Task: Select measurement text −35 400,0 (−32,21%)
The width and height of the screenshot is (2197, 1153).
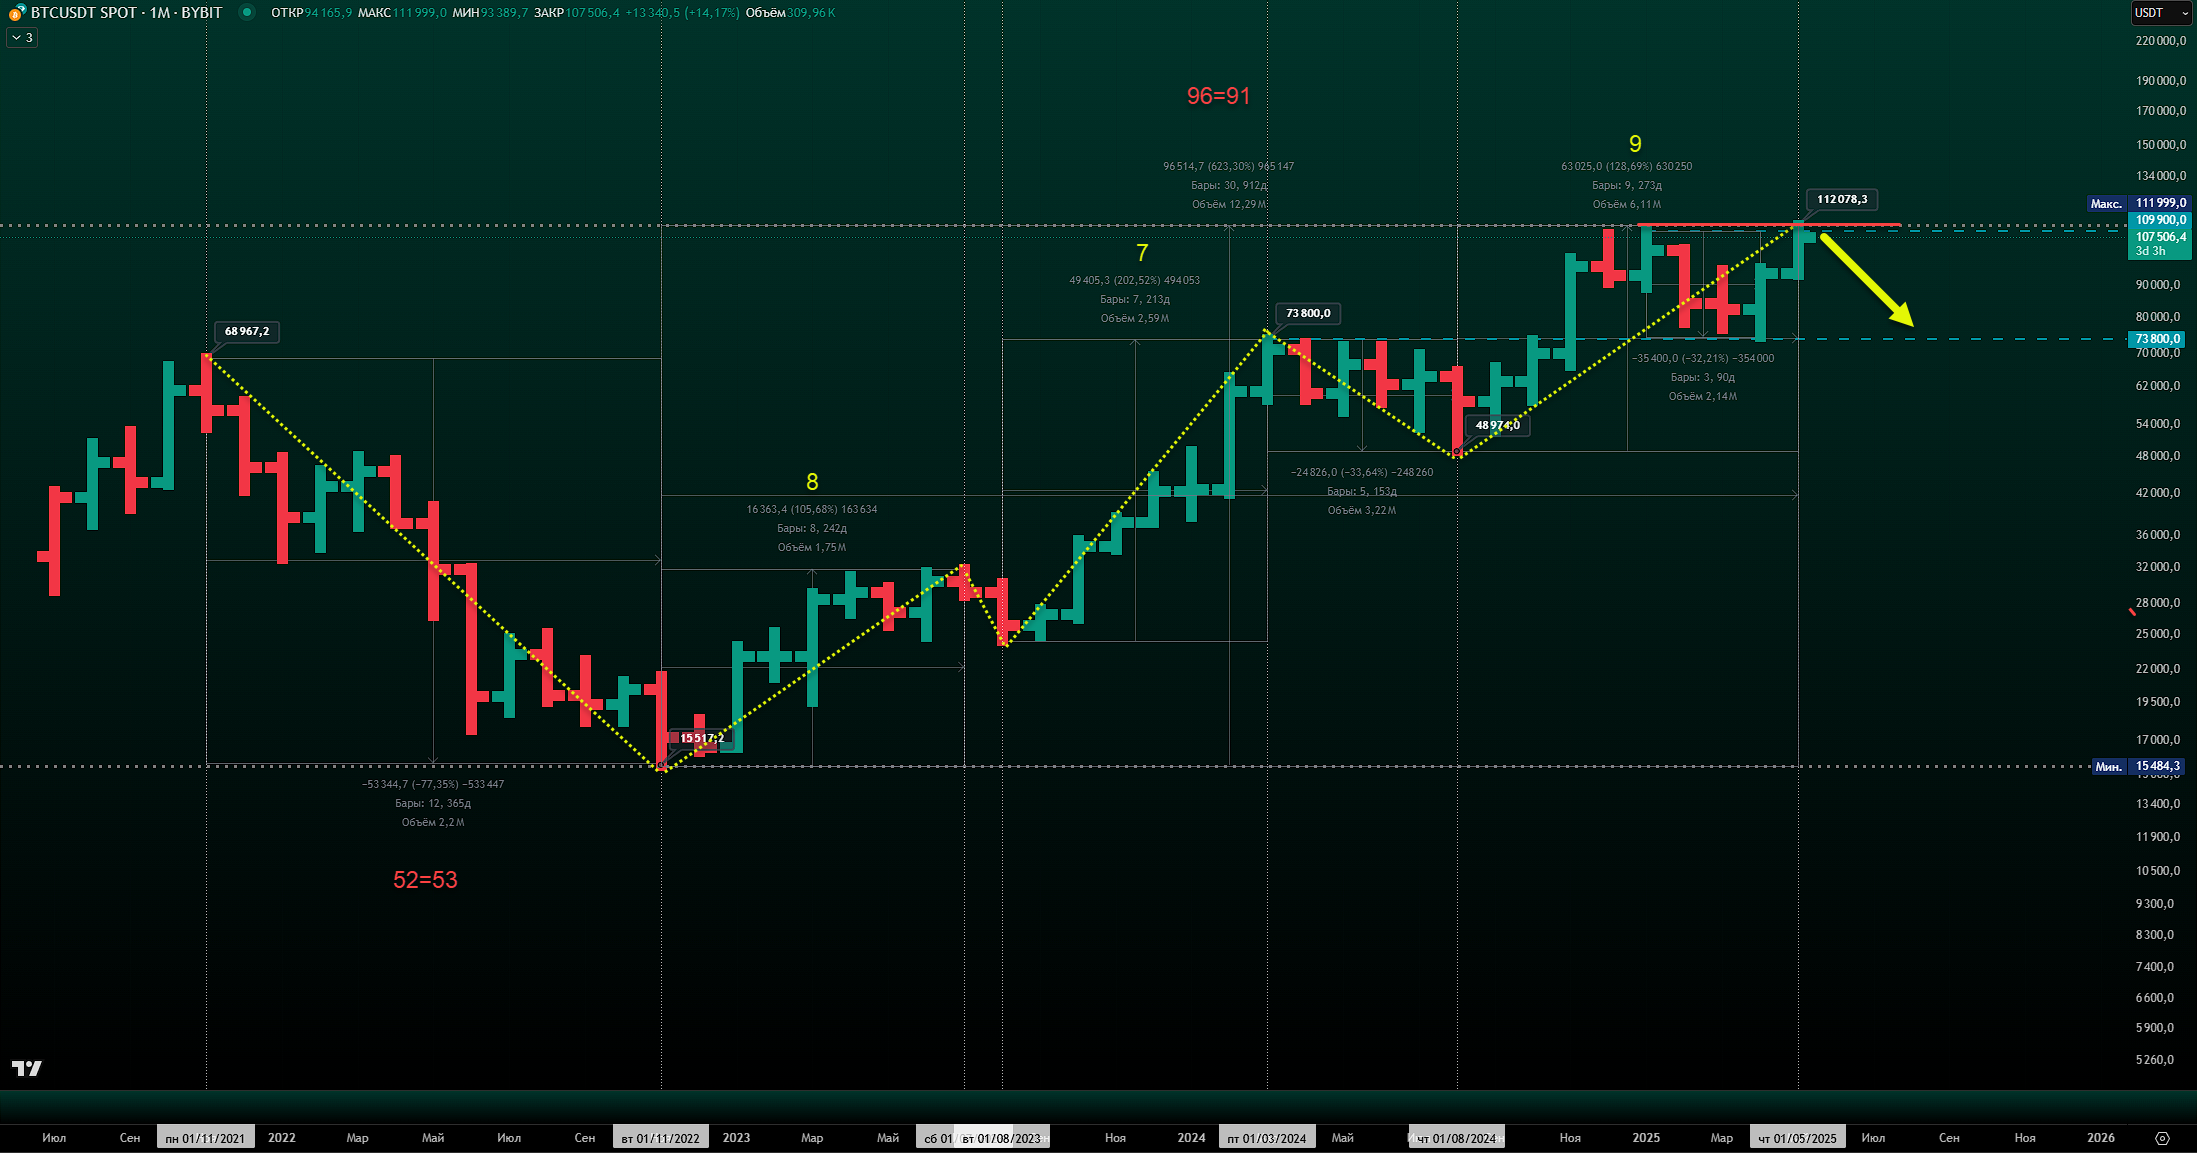Action: (1703, 358)
